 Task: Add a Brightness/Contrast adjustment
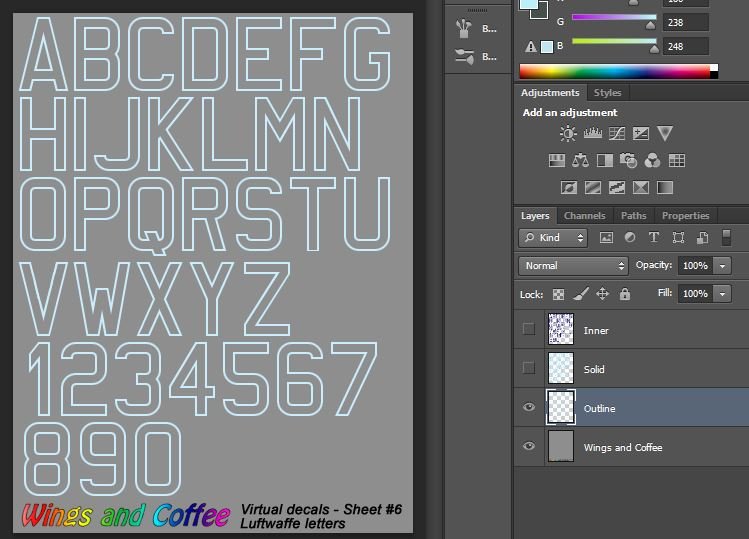pyautogui.click(x=568, y=134)
